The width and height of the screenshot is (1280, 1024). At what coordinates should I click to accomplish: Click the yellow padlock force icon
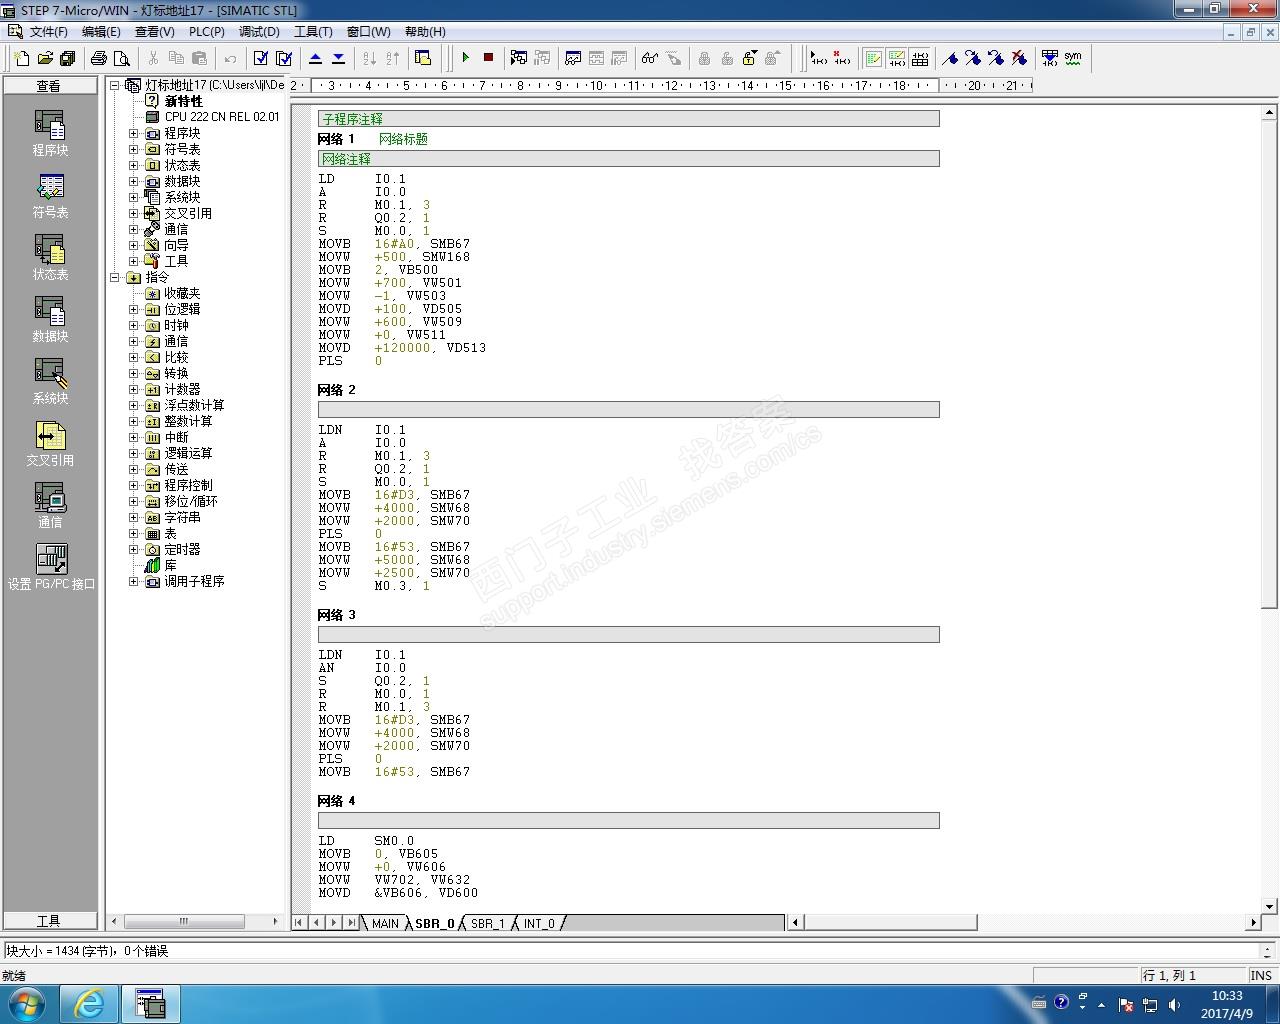750,58
